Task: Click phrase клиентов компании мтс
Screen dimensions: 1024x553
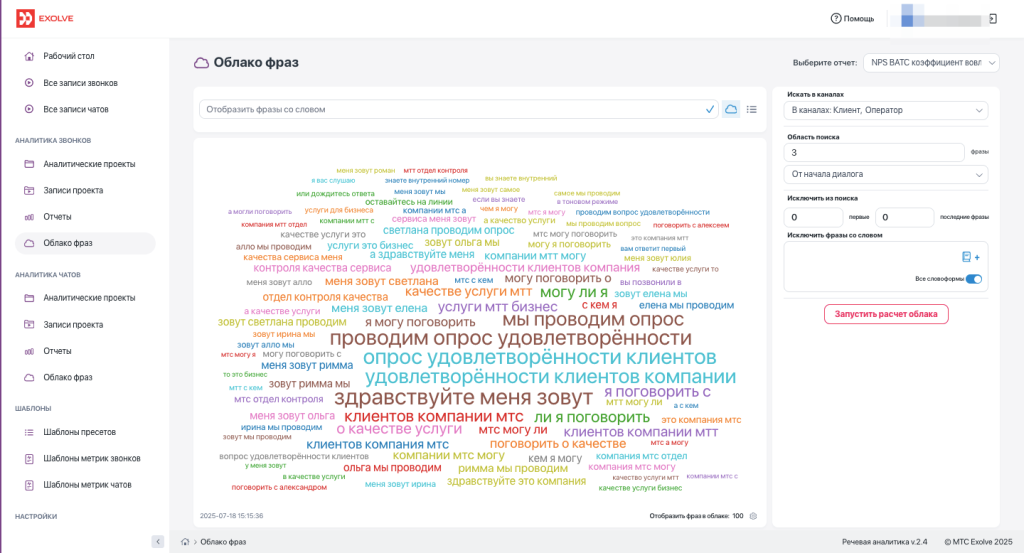Action: coord(434,417)
